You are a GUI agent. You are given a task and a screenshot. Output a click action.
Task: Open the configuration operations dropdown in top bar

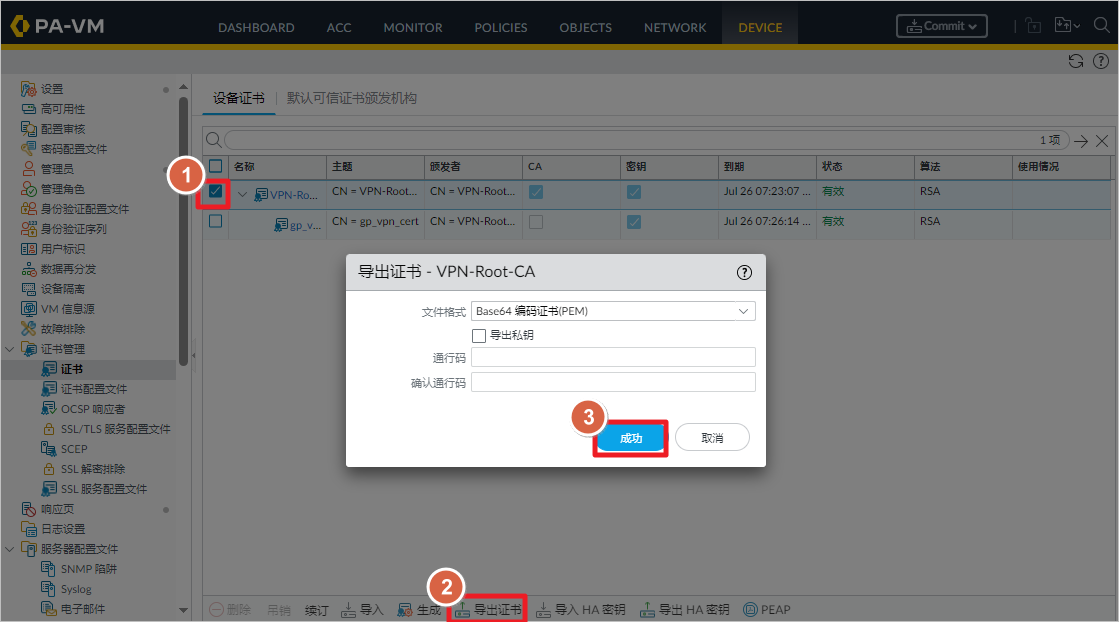(x=1067, y=26)
